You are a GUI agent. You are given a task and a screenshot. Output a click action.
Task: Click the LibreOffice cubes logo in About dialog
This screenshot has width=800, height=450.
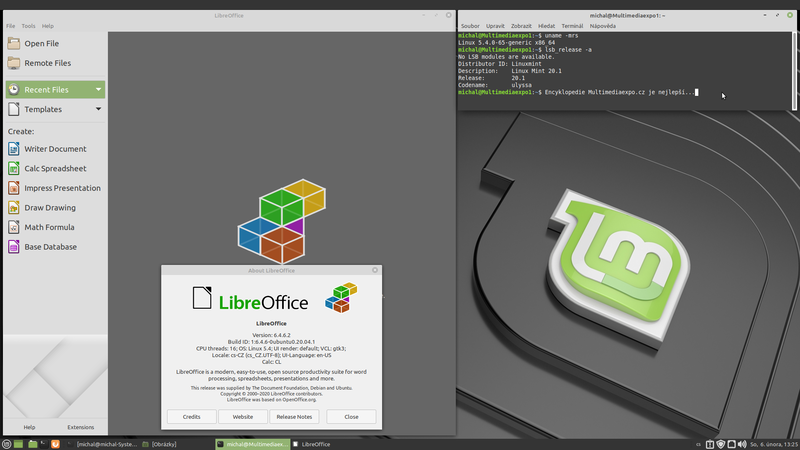pyautogui.click(x=341, y=297)
